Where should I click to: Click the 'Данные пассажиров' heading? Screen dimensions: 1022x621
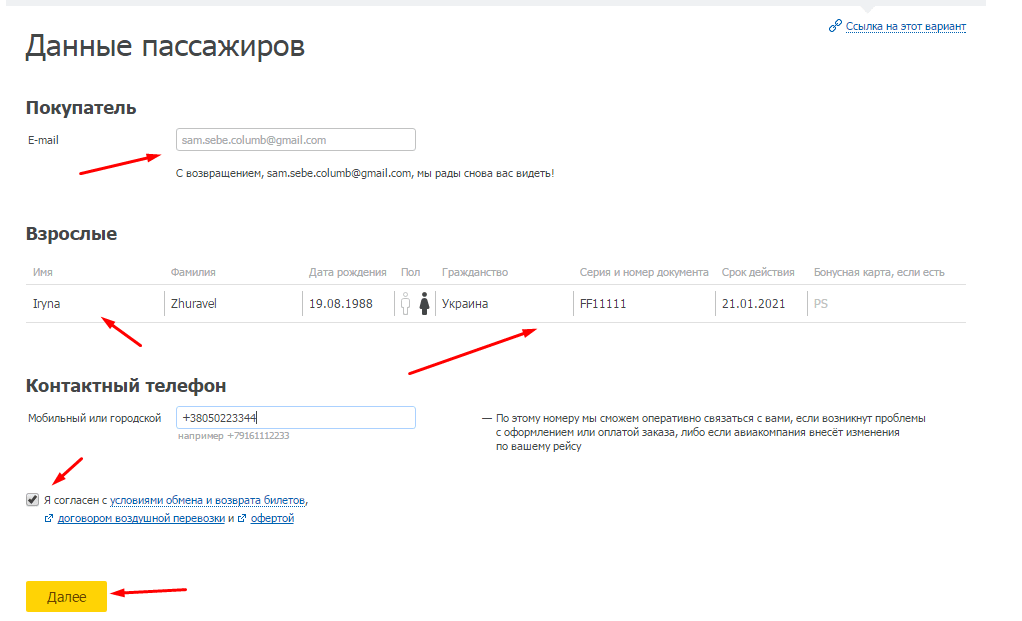(x=165, y=46)
